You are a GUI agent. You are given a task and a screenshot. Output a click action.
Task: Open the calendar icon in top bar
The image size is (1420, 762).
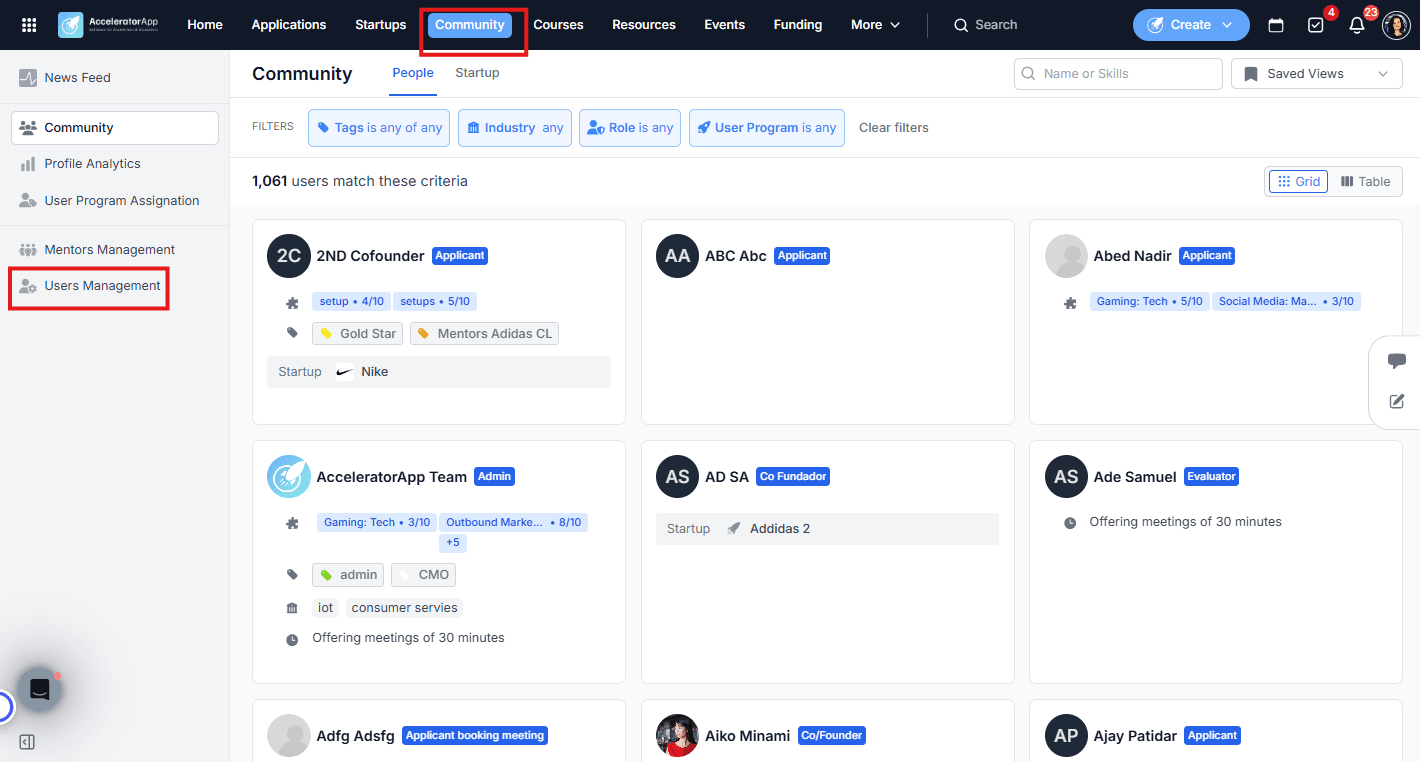point(1276,25)
